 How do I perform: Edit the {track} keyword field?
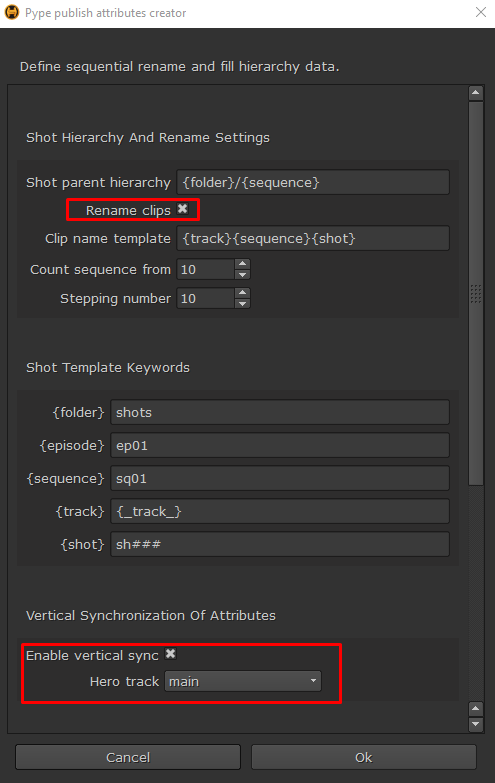280,511
